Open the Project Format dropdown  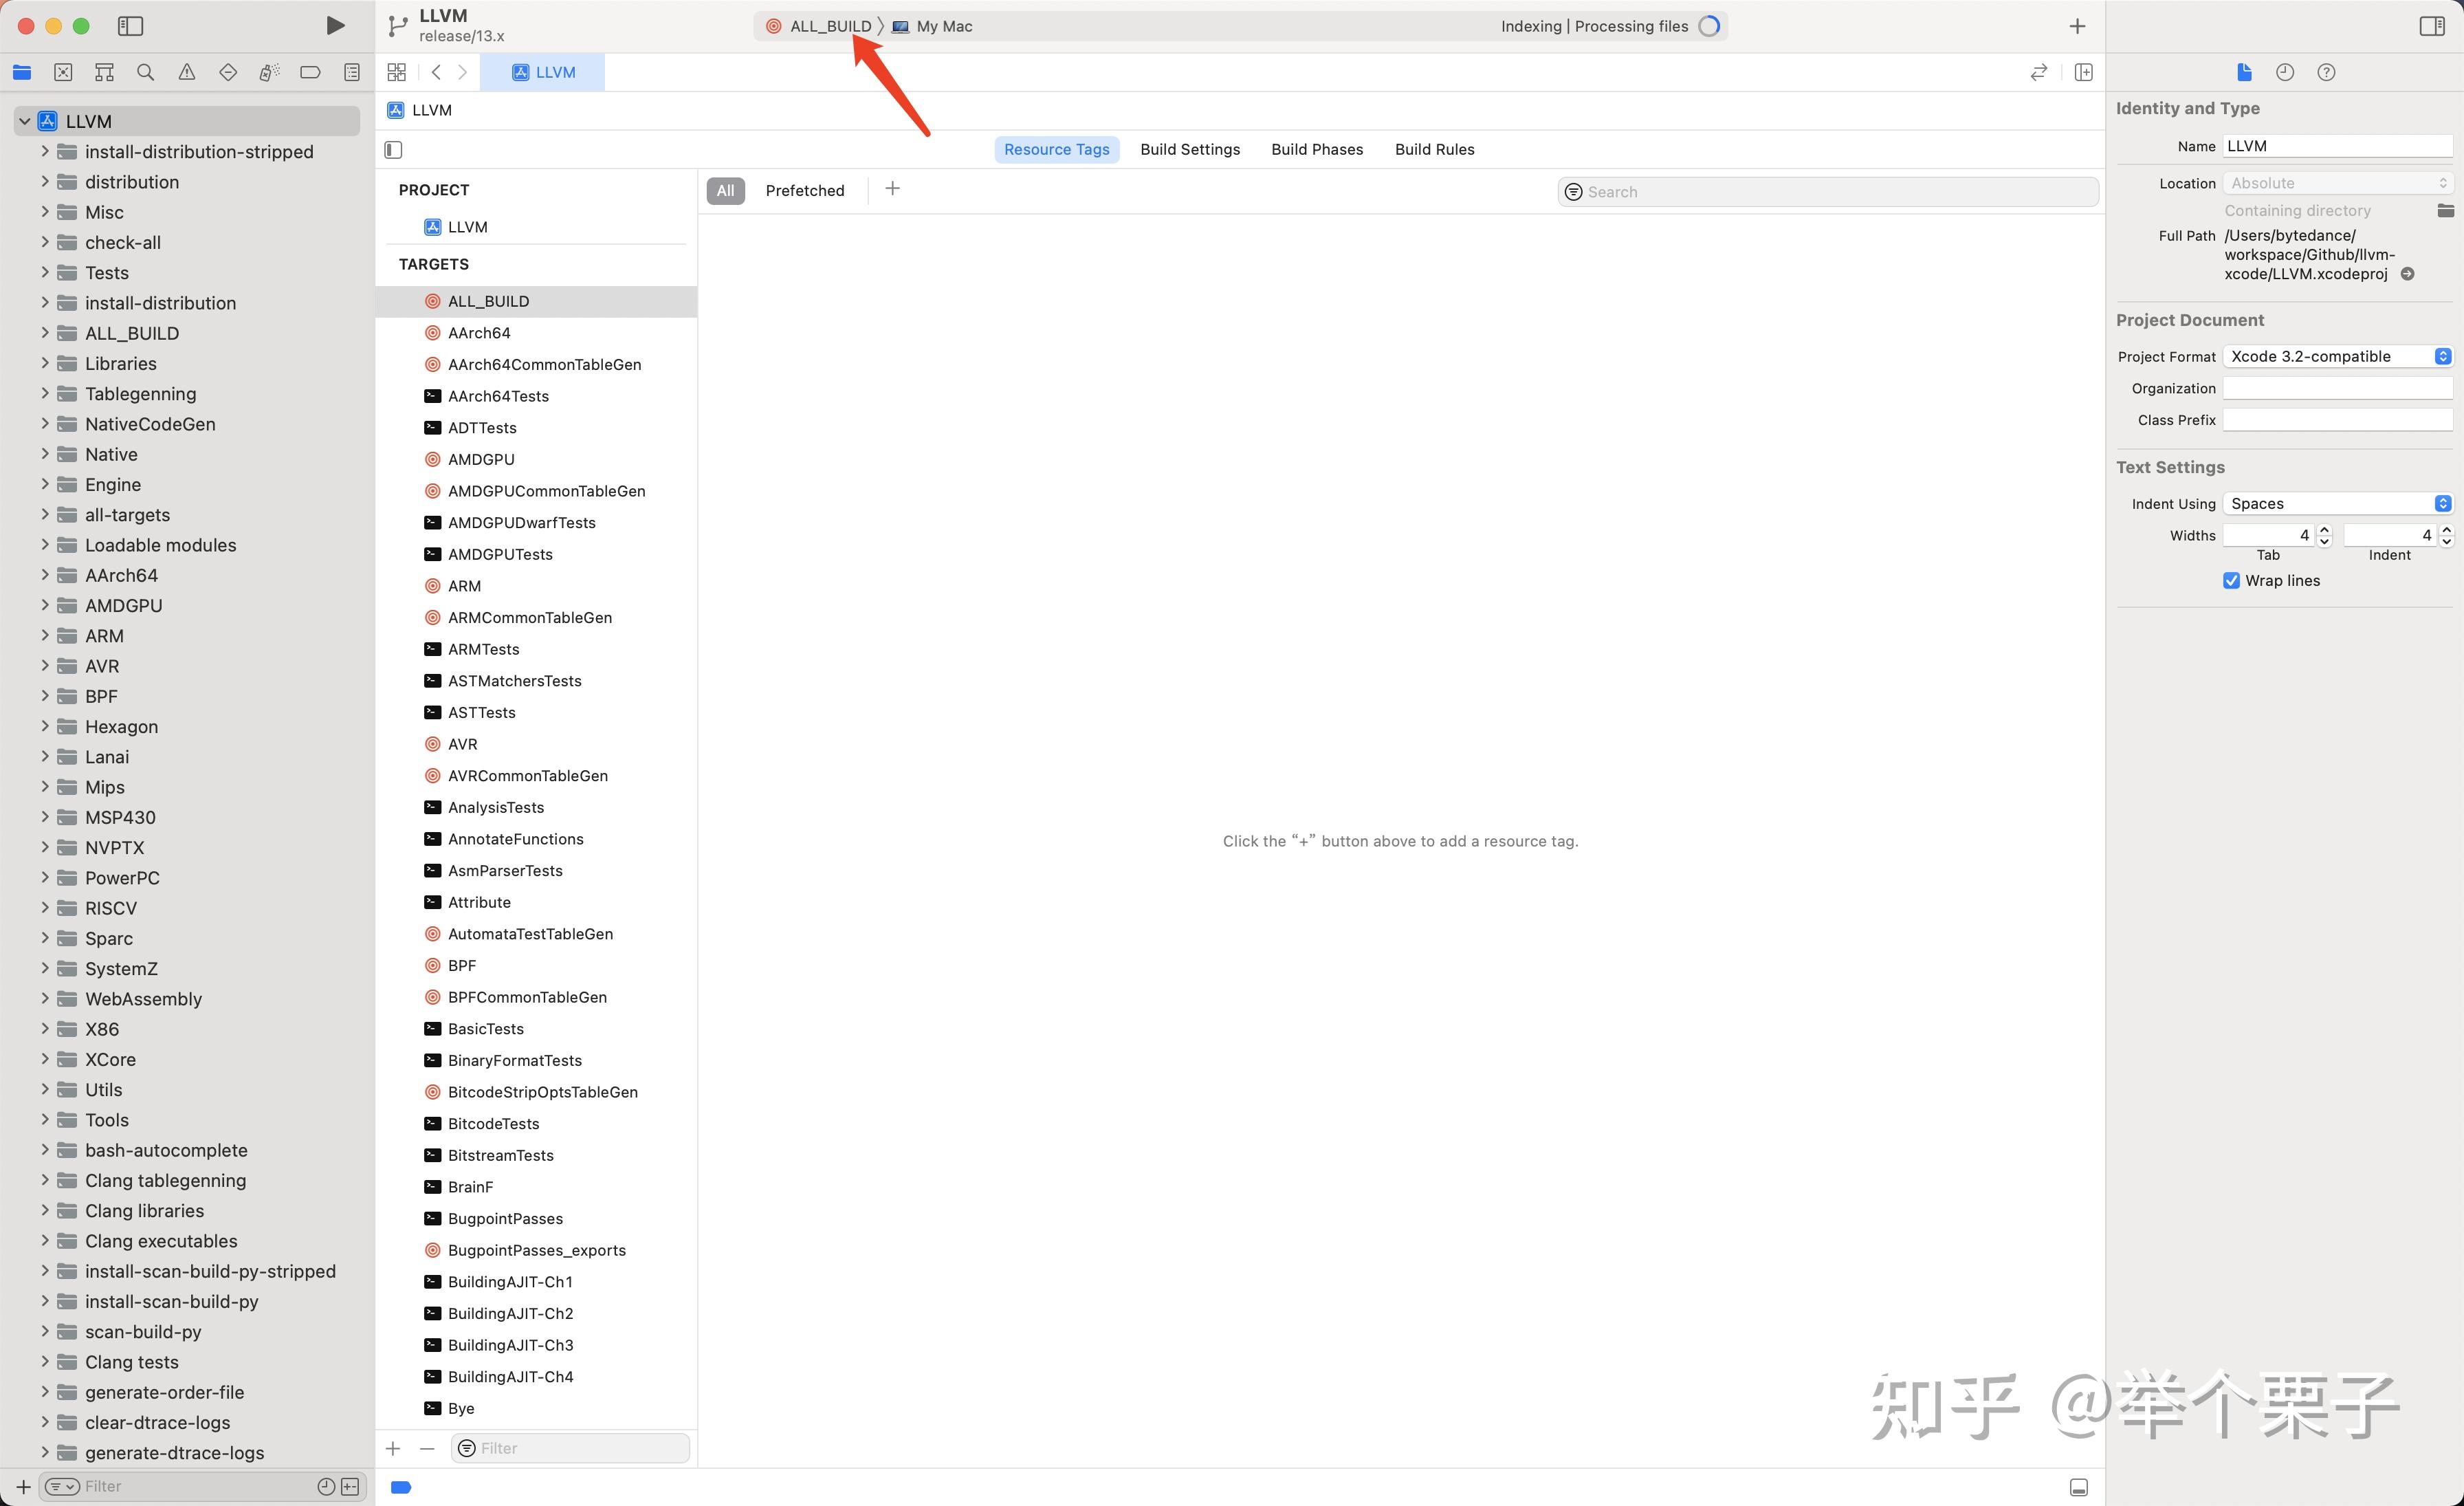click(x=2337, y=357)
